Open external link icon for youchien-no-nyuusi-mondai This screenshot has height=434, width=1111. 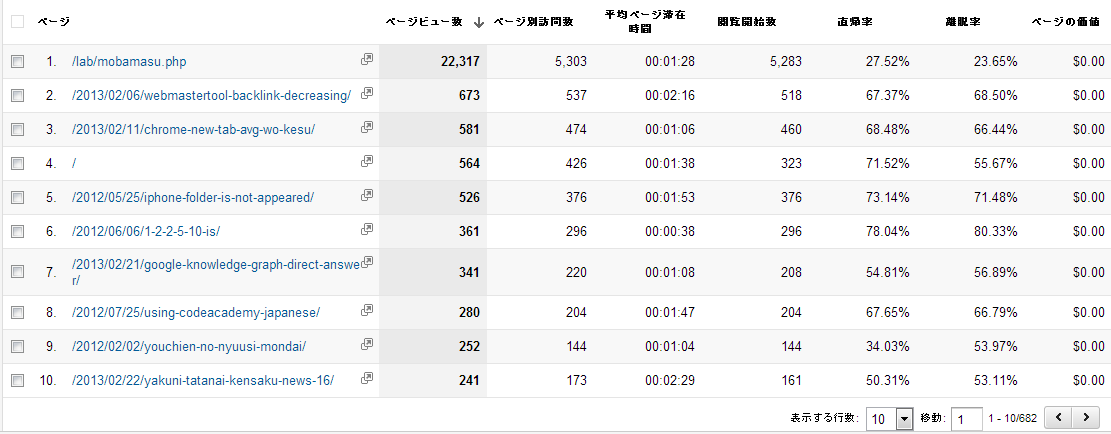pyautogui.click(x=367, y=346)
